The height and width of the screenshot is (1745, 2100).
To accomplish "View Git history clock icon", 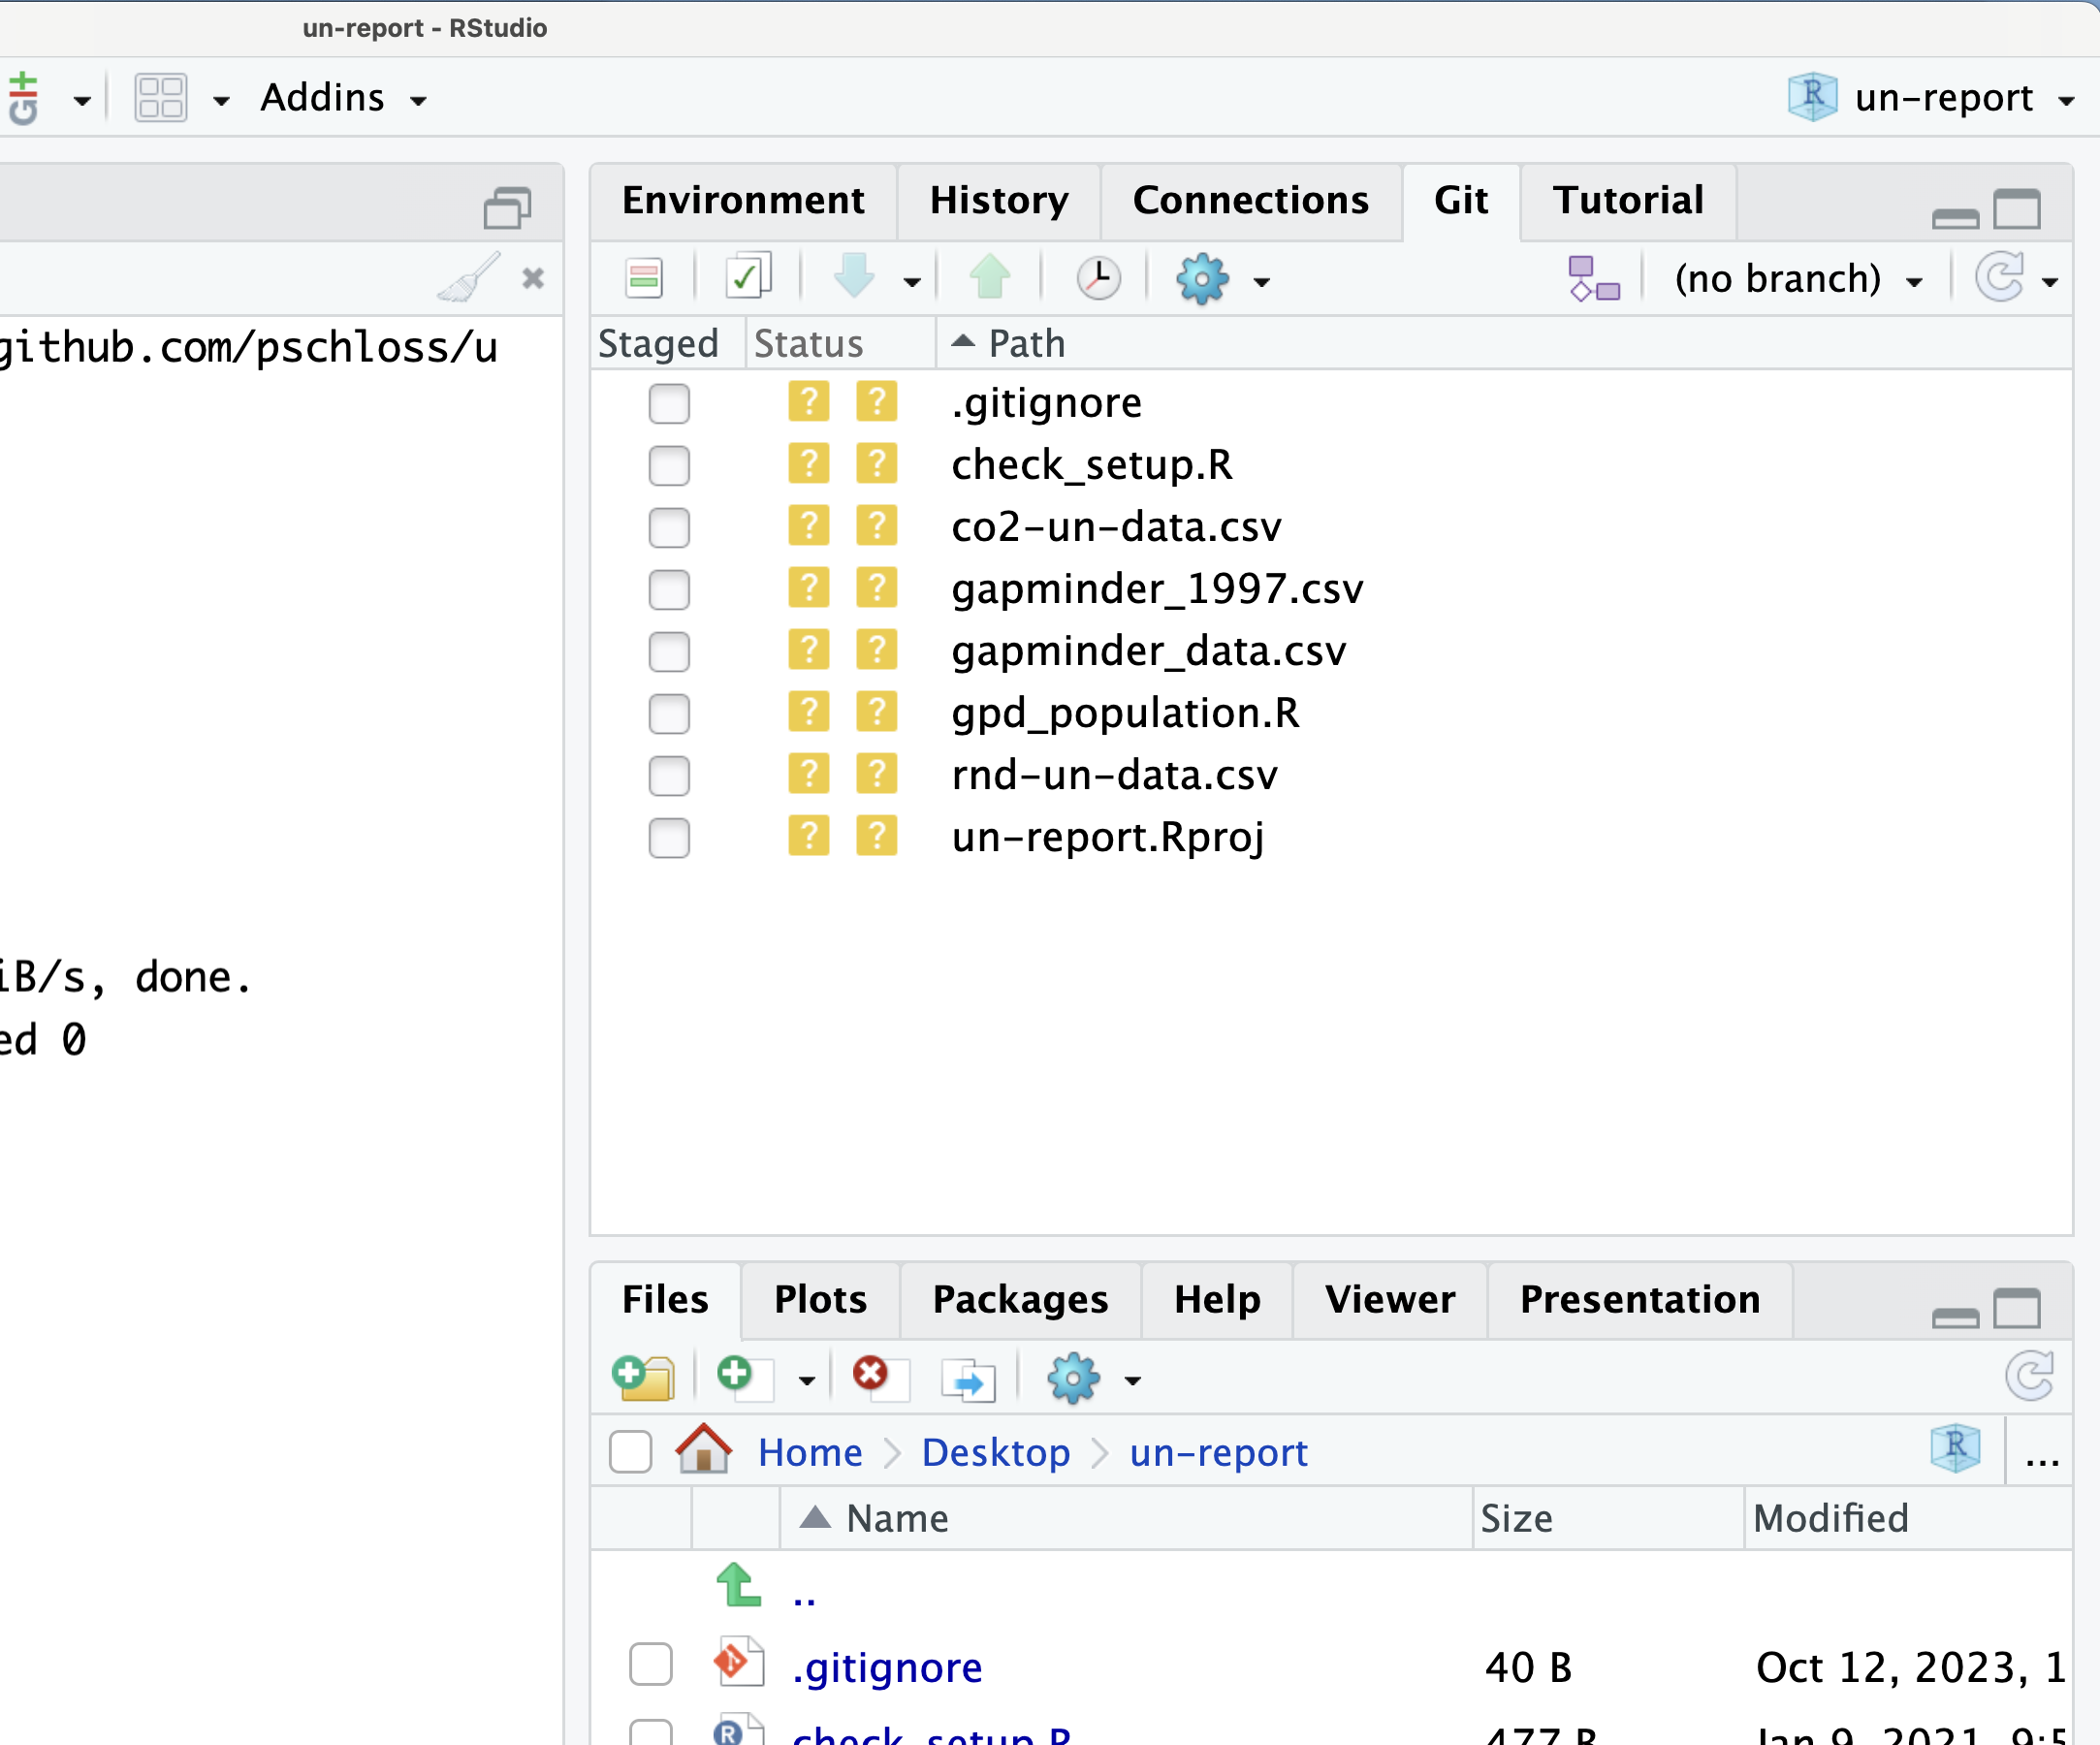I will tap(1098, 278).
